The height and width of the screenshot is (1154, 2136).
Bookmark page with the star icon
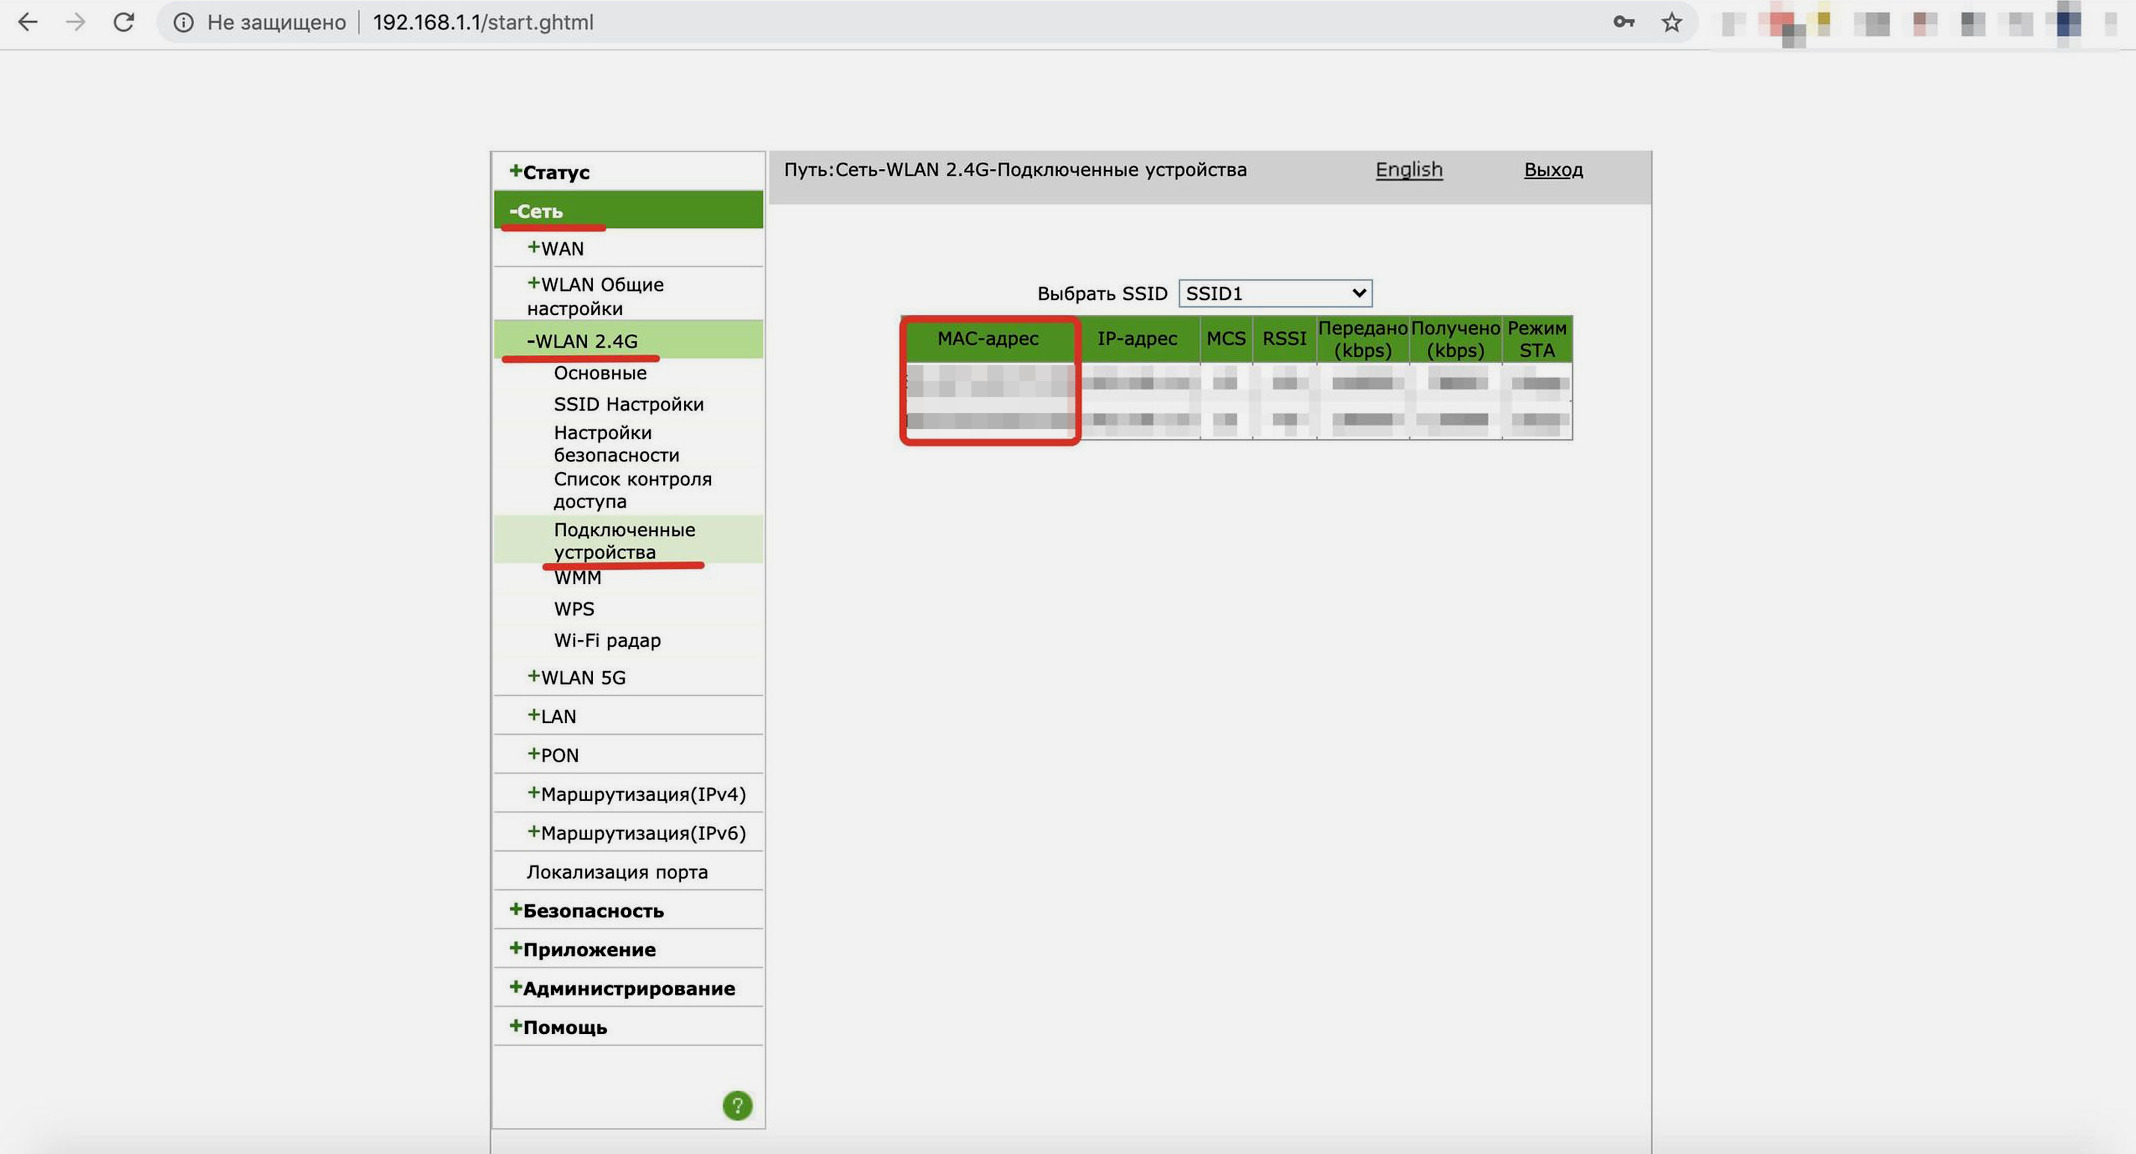click(x=1671, y=22)
